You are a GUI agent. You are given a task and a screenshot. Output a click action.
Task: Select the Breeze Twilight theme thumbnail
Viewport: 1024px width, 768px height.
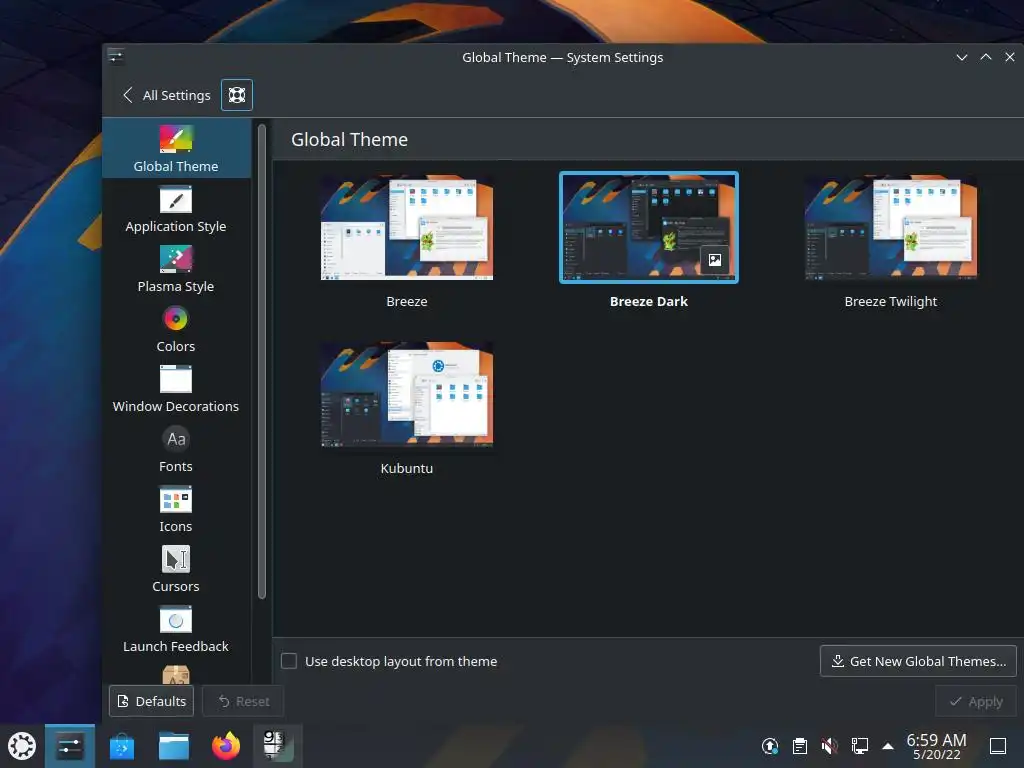pyautogui.click(x=891, y=227)
